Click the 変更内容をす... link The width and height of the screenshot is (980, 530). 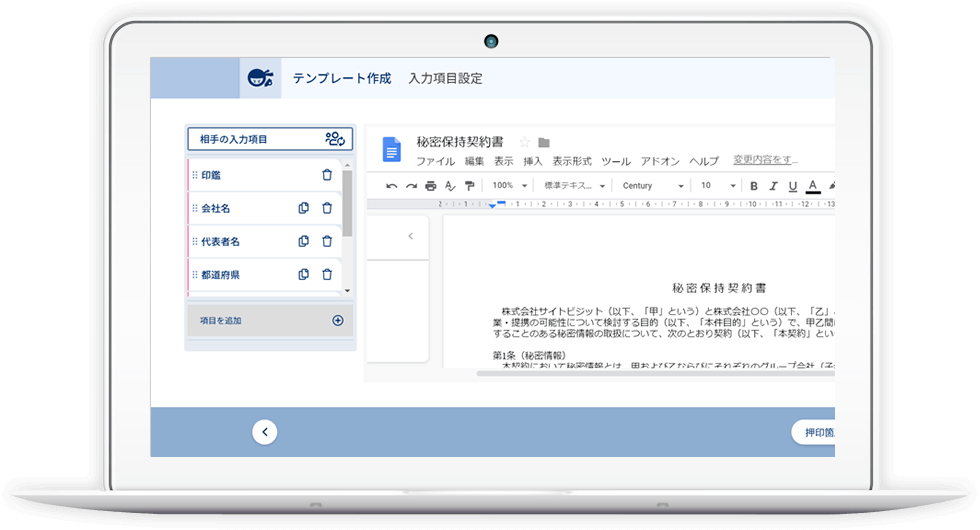[x=766, y=160]
